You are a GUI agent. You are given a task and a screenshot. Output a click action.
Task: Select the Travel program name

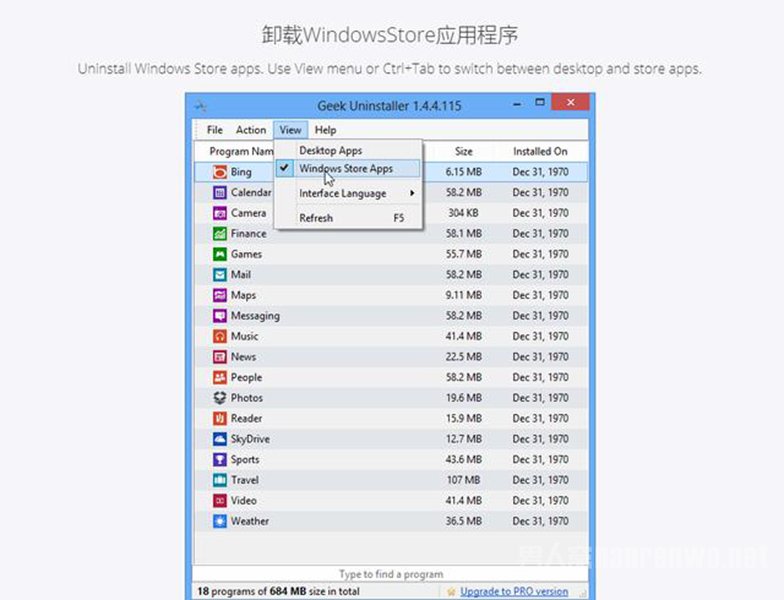coord(244,480)
